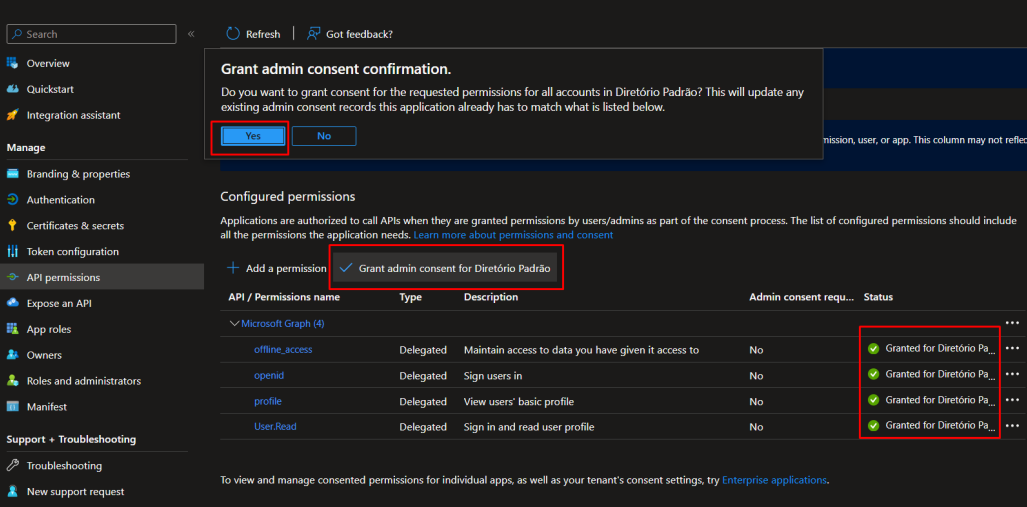Open the App roles page
Image resolution: width=1027 pixels, height=507 pixels.
(x=49, y=329)
